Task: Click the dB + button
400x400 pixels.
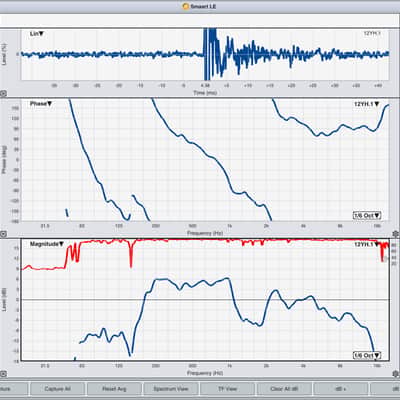Action: click(x=341, y=389)
